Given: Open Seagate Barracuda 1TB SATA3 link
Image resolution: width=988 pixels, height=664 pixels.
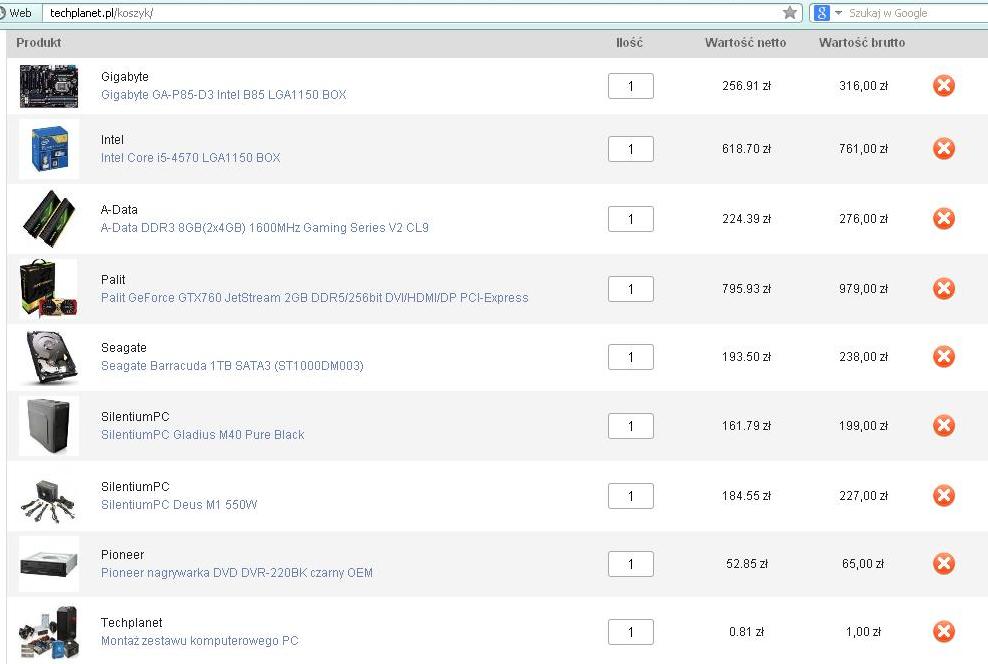Looking at the screenshot, I should tap(232, 365).
